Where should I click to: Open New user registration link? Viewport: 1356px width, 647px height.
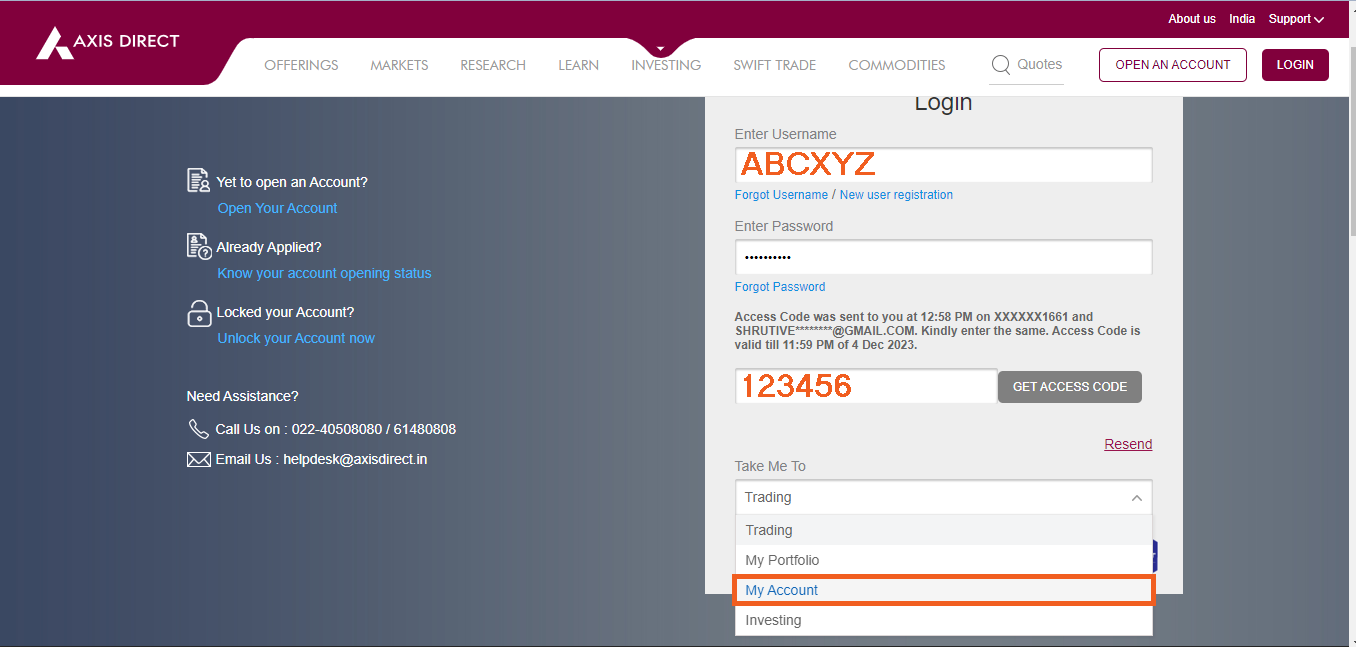[x=896, y=195]
